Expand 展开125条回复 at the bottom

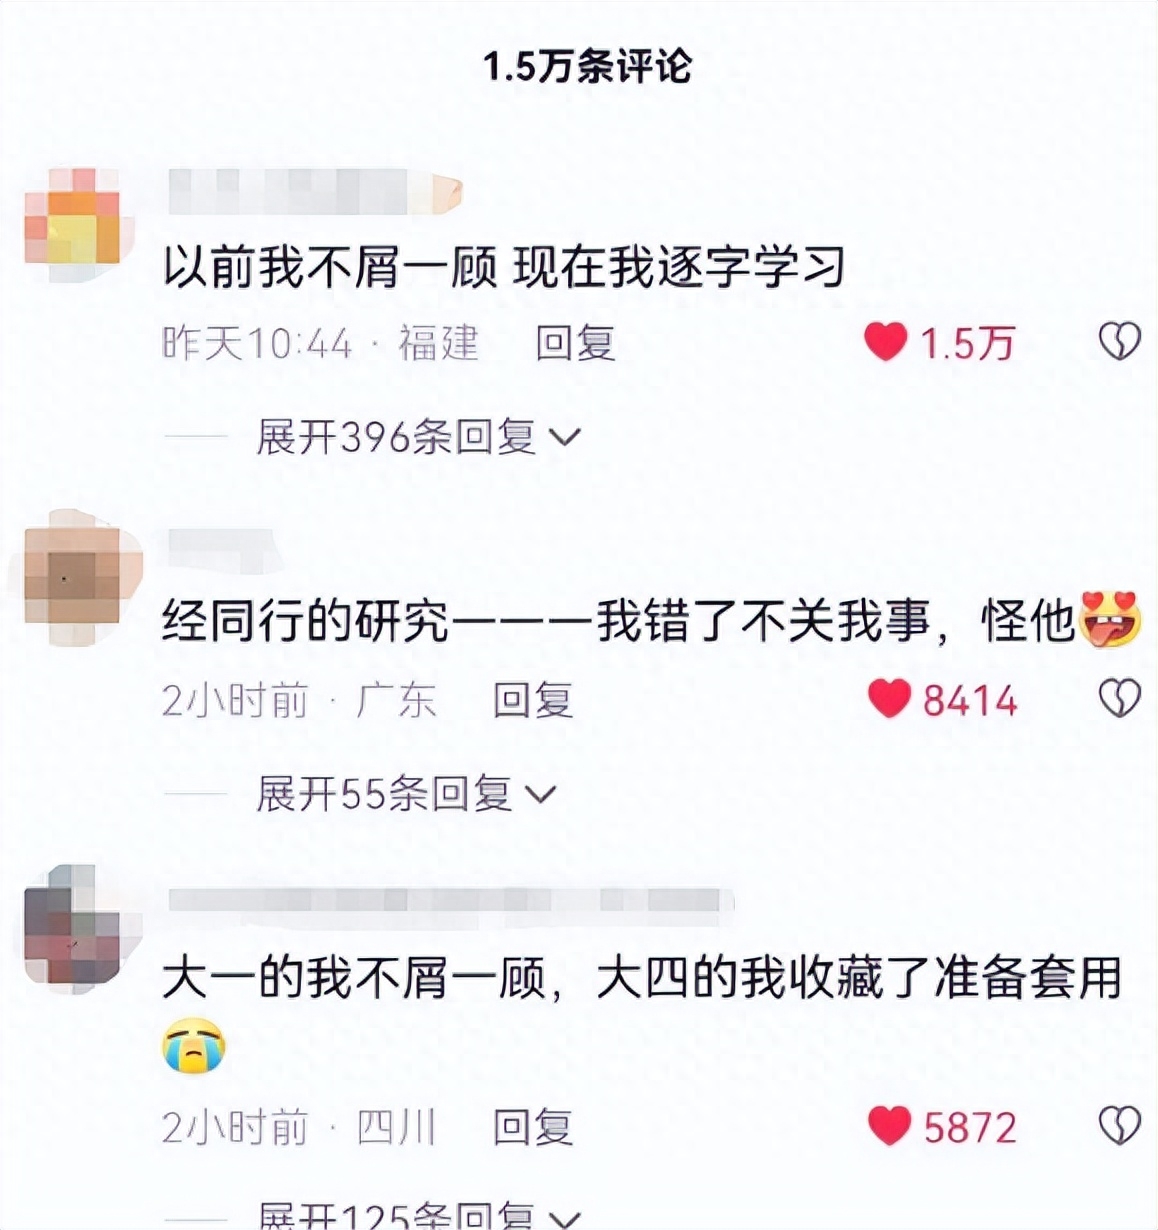[x=419, y=1215]
